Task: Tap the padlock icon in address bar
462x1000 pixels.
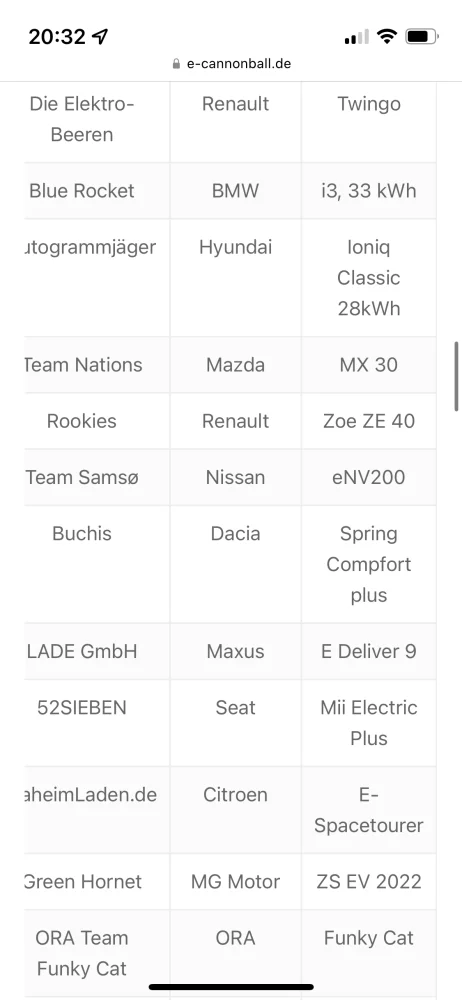Action: [177, 64]
